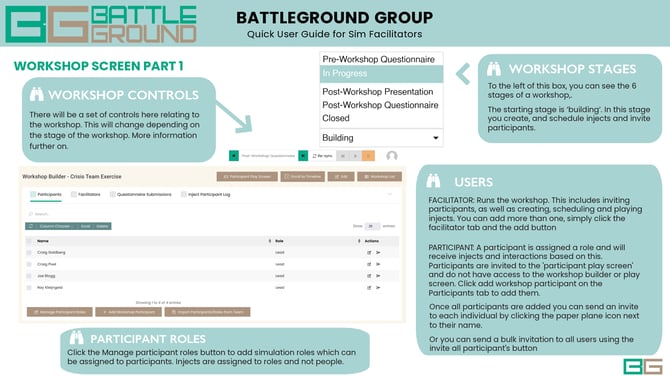Screen dimensions: 670x376
Task: Click edit icon in Craig Peel row
Action: pos(369,264)
